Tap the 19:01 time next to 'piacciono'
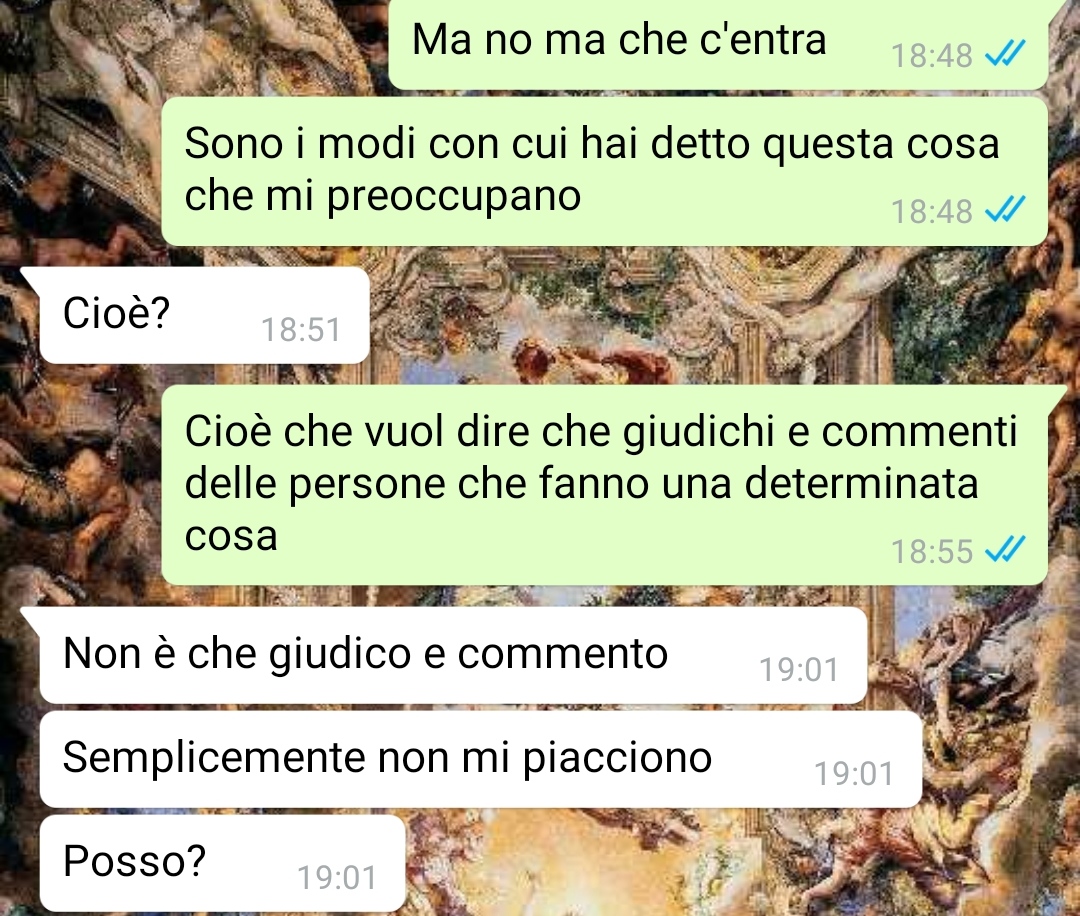This screenshot has width=1080, height=916. 854,774
